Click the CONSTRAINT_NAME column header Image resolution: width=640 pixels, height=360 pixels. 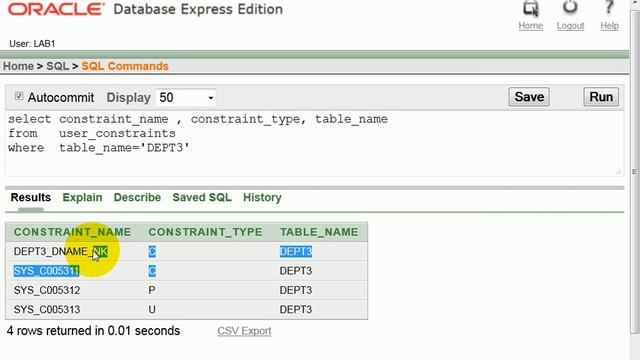(73, 232)
